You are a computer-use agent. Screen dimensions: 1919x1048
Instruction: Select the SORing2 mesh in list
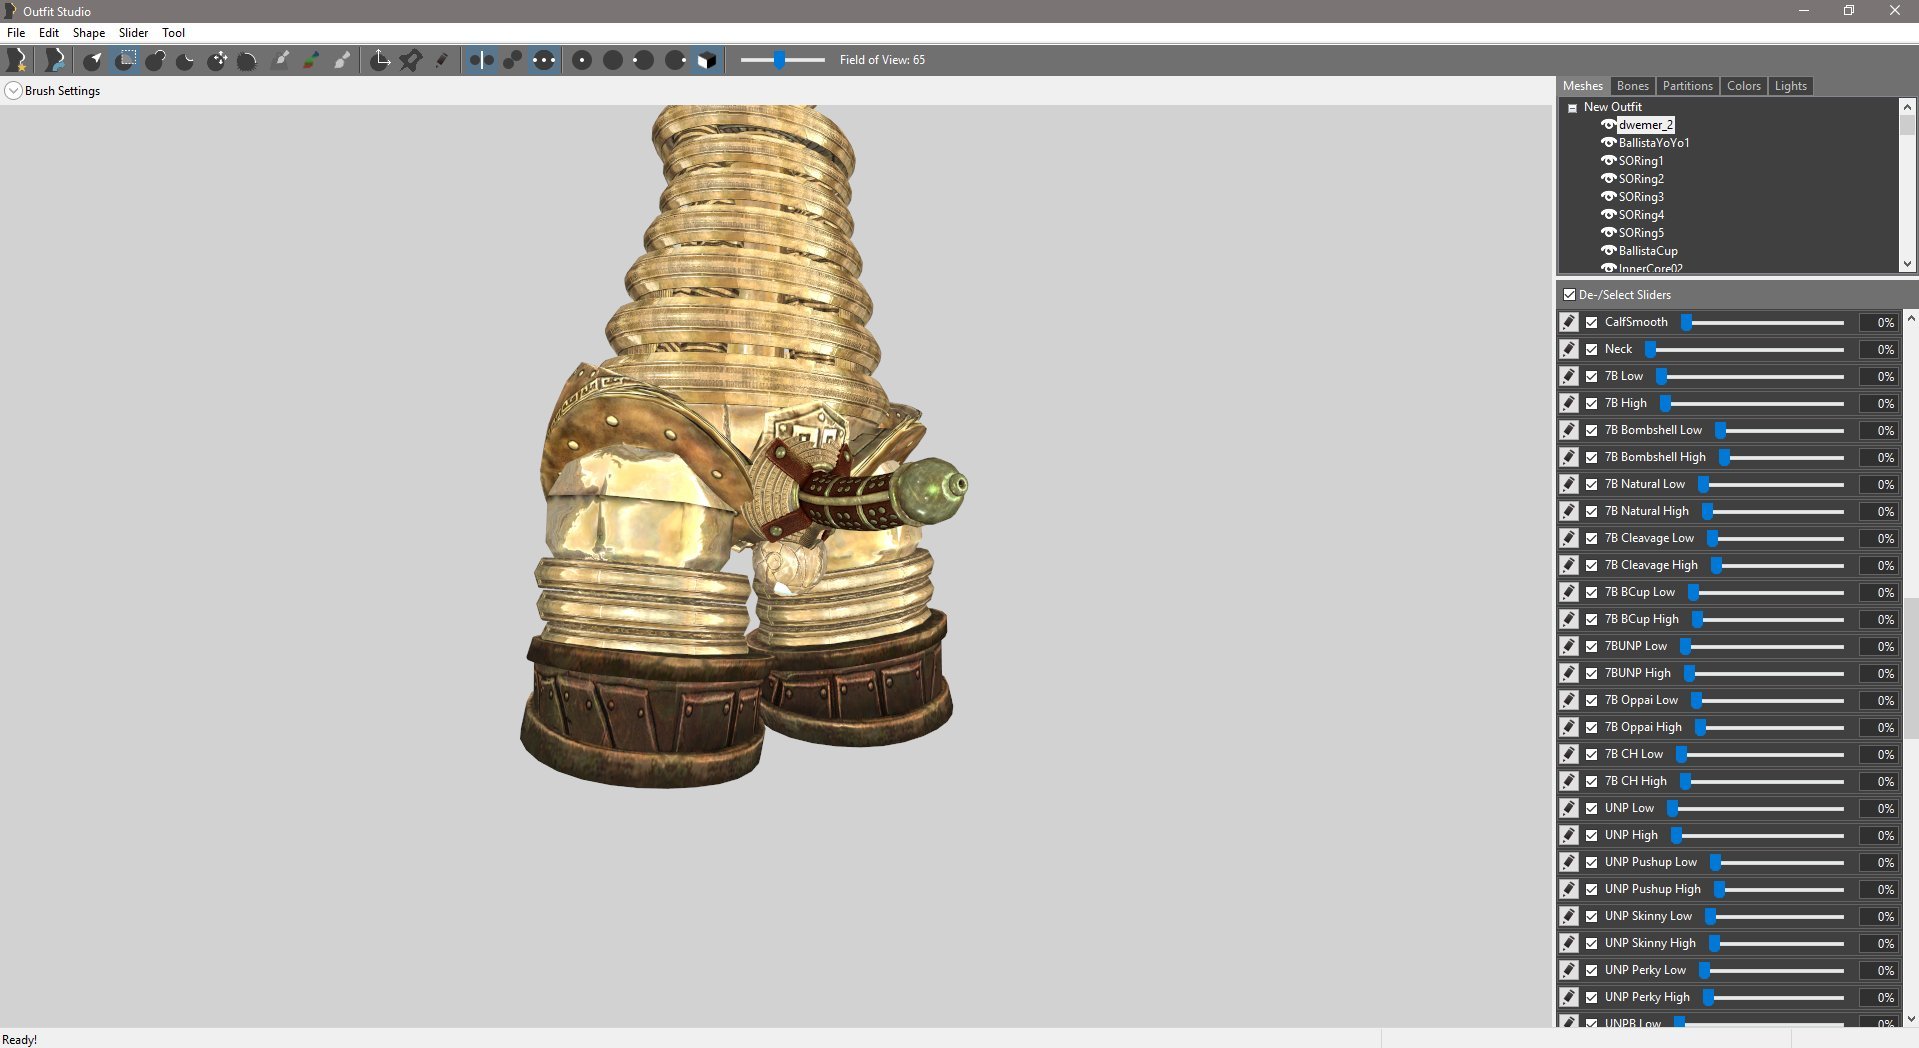(1641, 179)
